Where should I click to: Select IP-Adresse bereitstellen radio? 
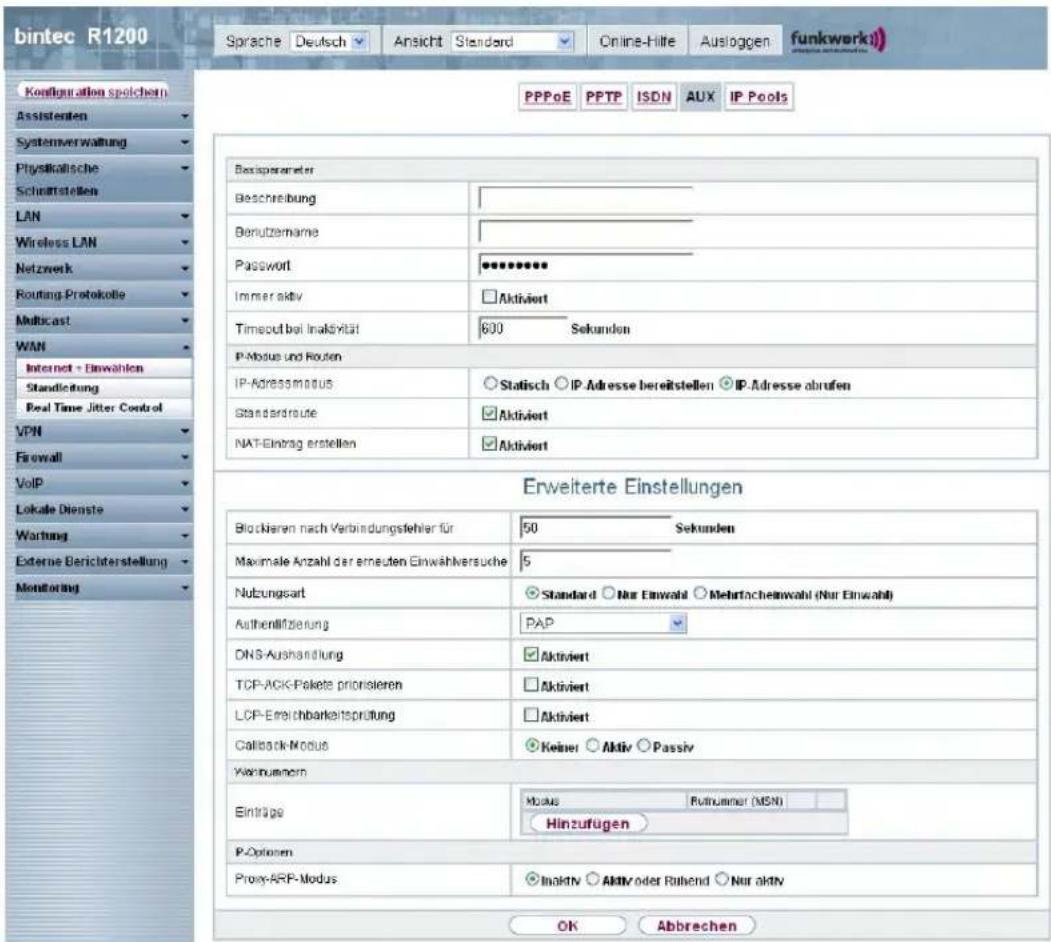click(x=561, y=384)
